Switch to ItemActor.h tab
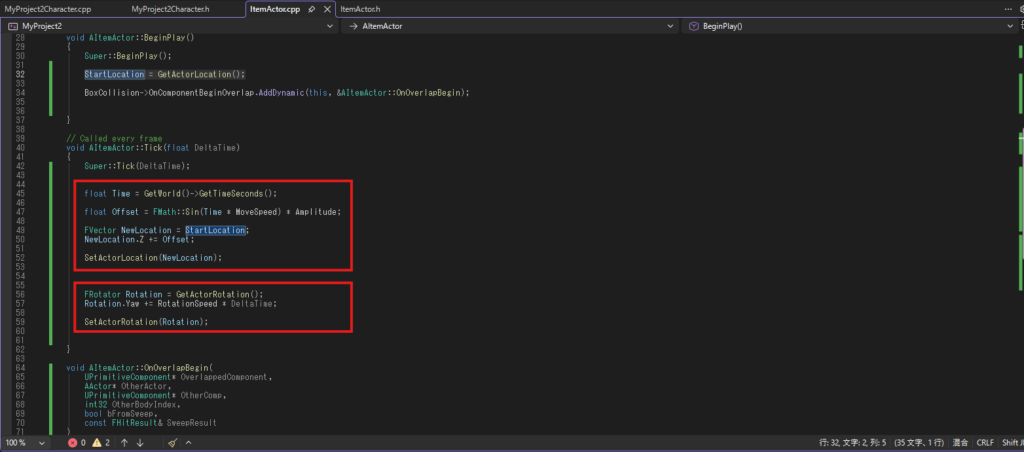1024x452 pixels. point(360,9)
